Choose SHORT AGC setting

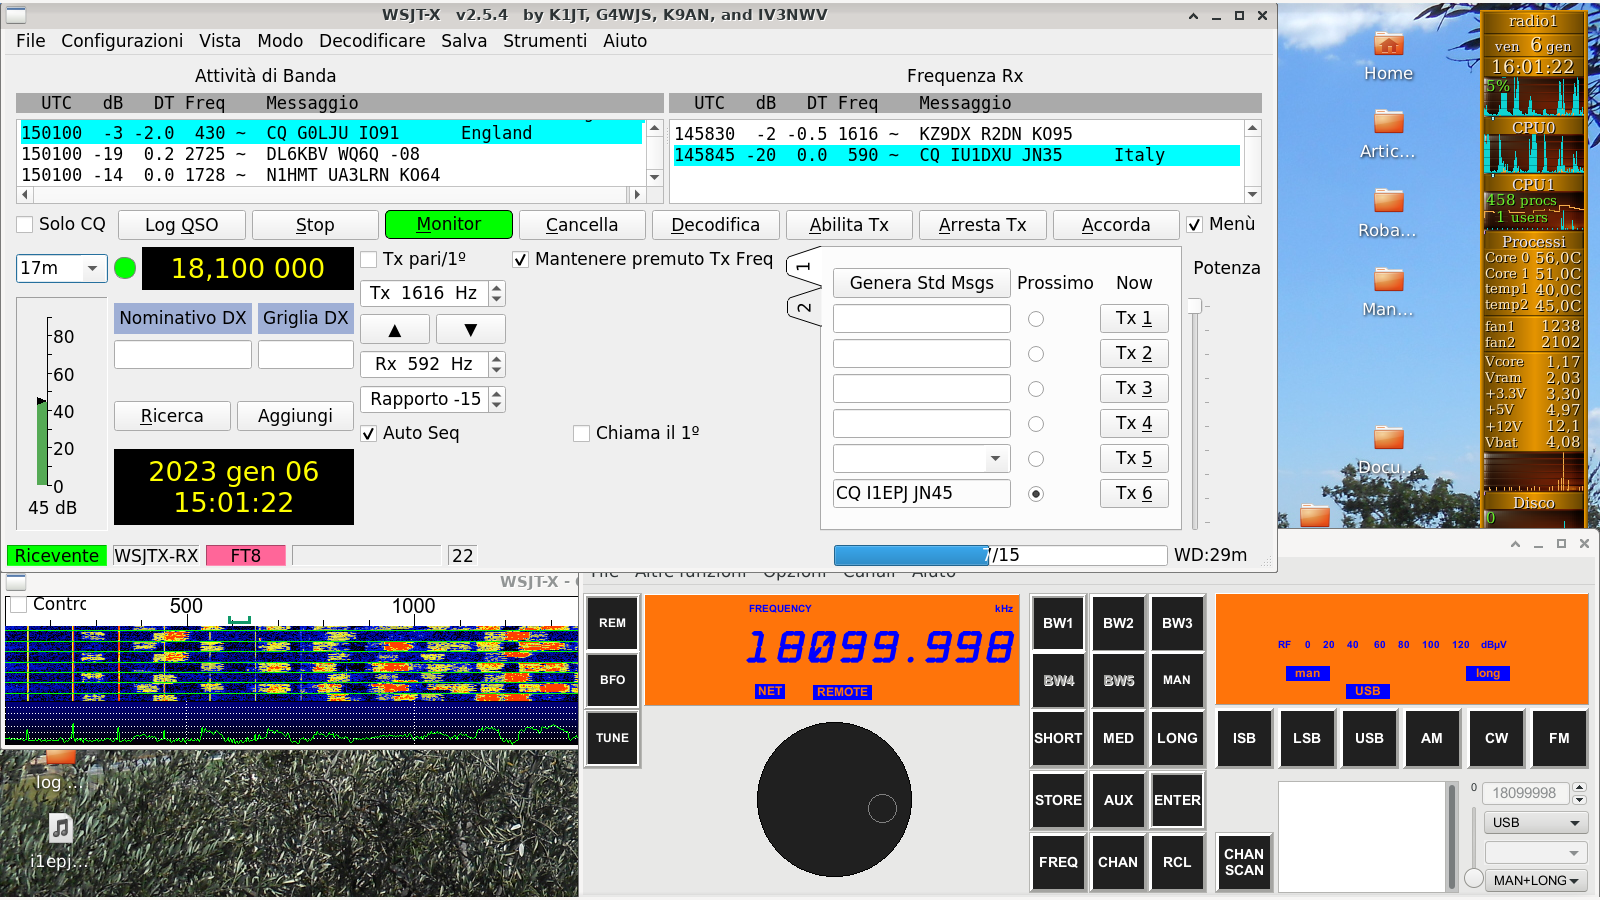tap(1058, 738)
